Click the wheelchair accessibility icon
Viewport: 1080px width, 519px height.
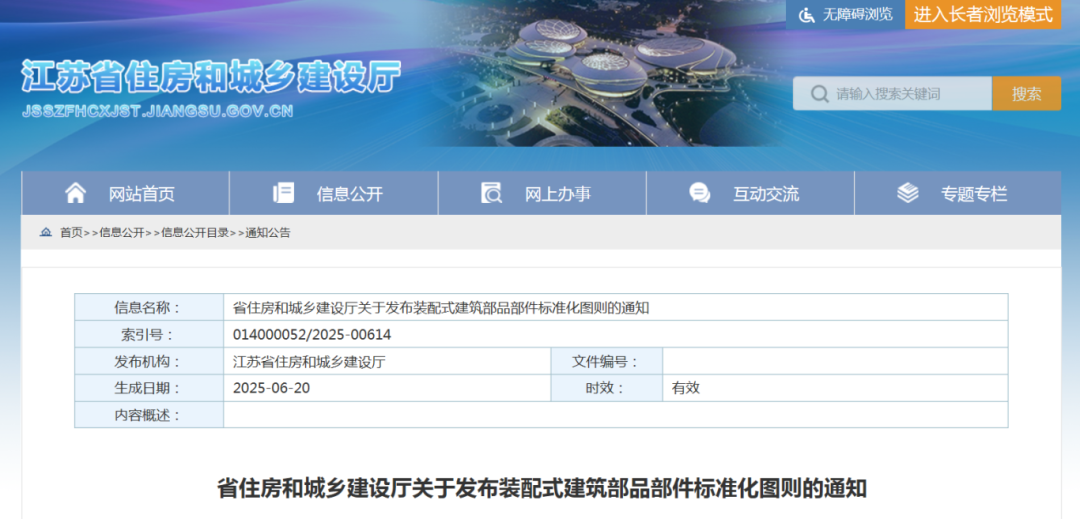[x=807, y=14]
